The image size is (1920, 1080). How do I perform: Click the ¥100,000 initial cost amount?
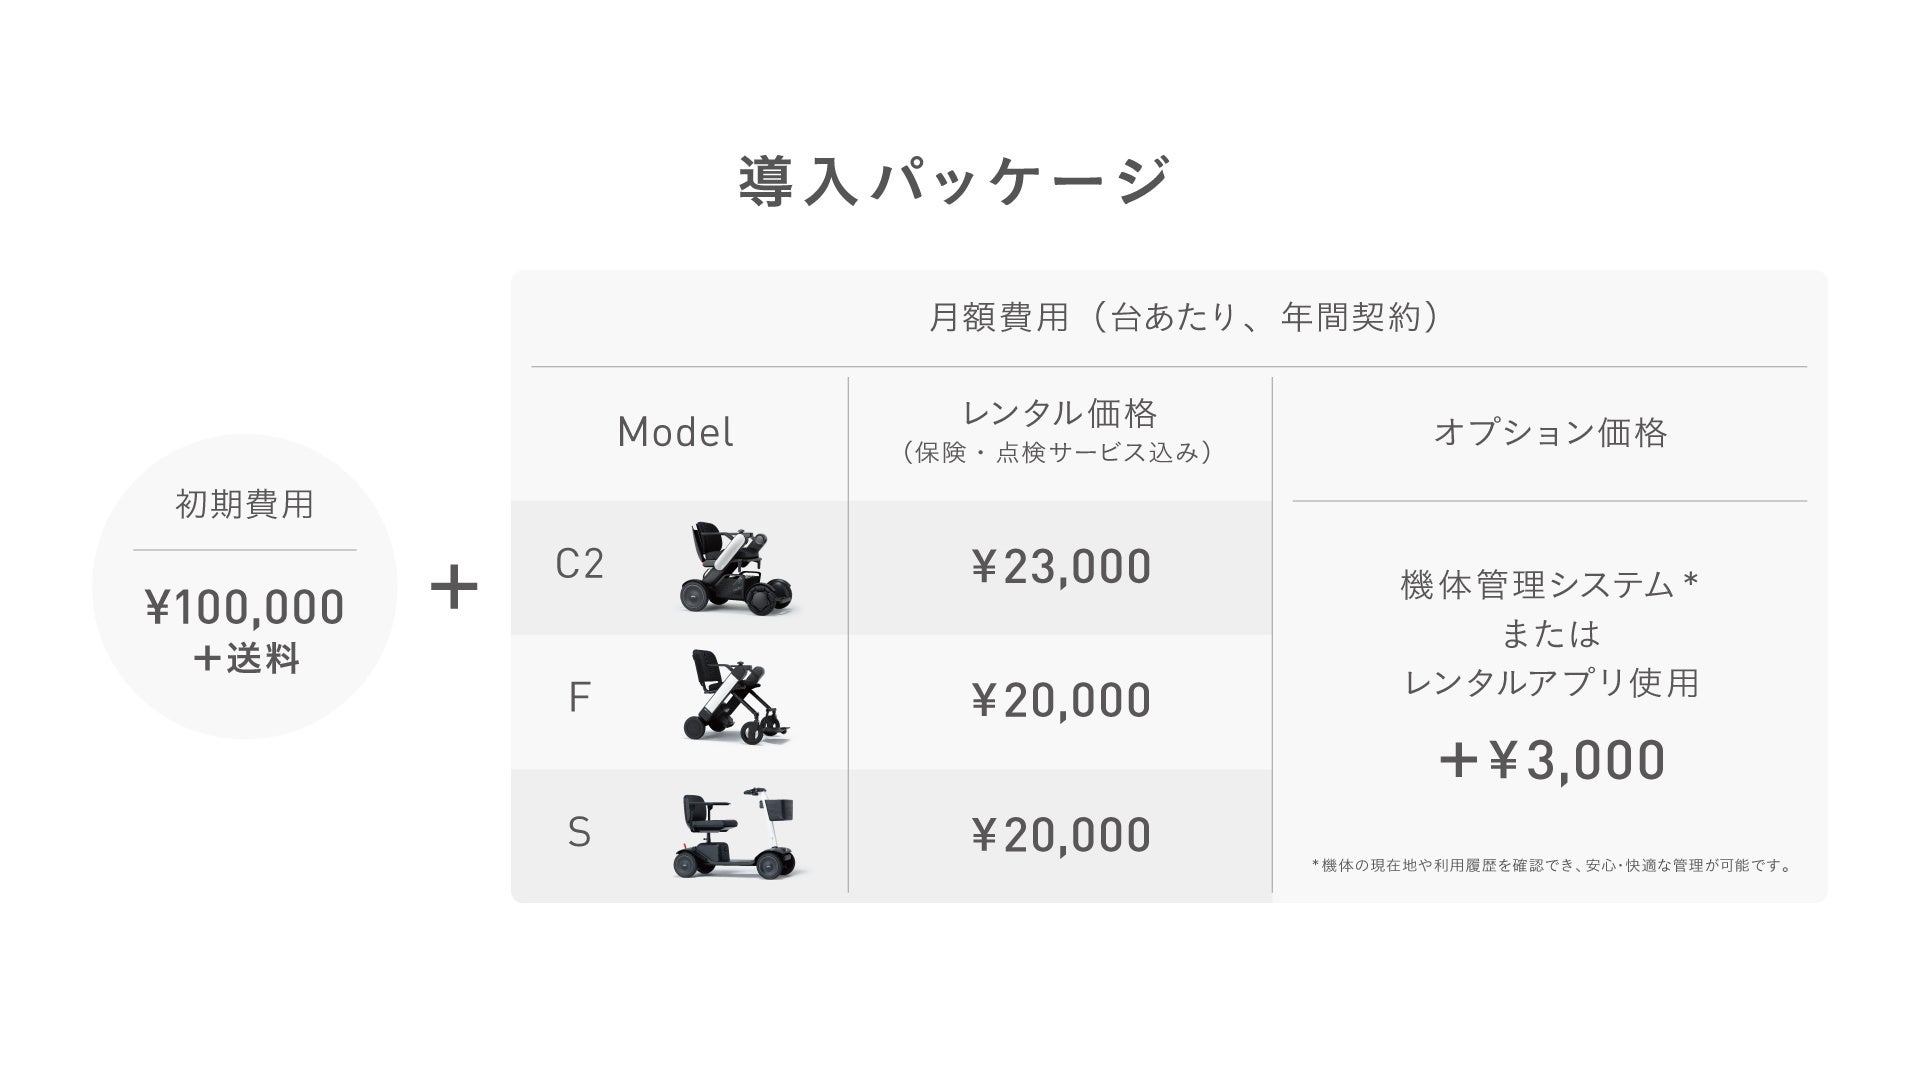[245, 607]
